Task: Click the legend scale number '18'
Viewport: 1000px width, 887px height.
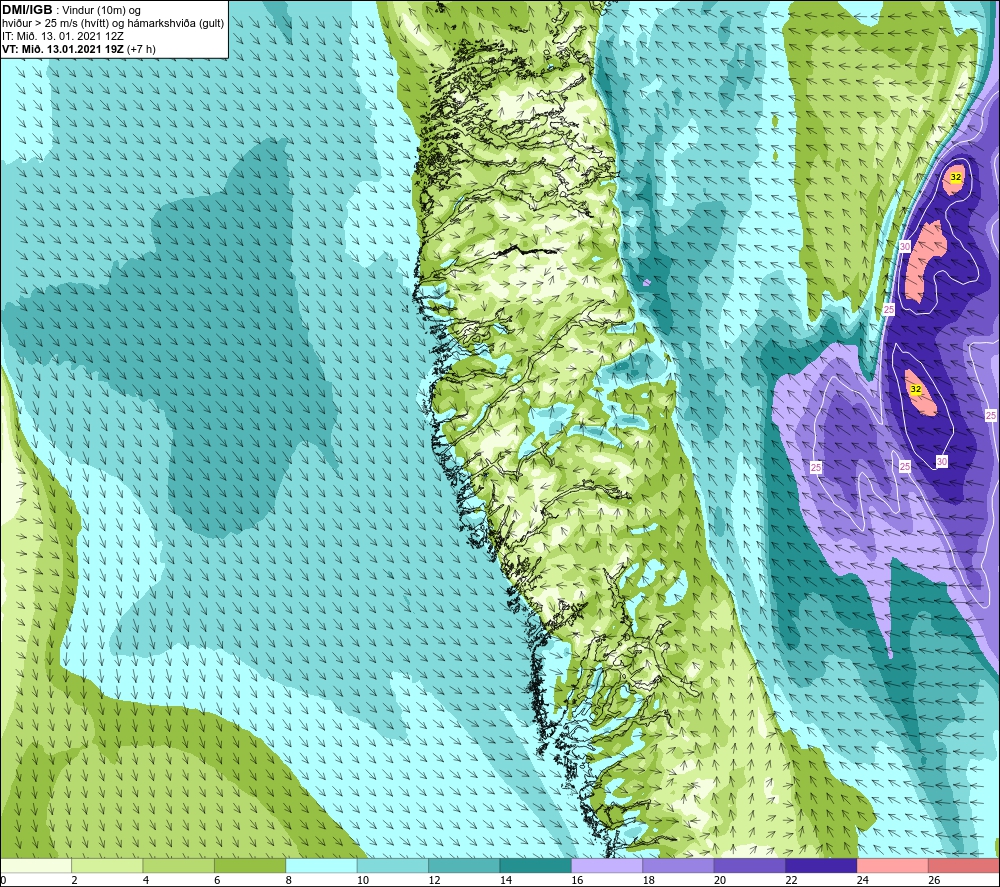Action: (x=649, y=880)
